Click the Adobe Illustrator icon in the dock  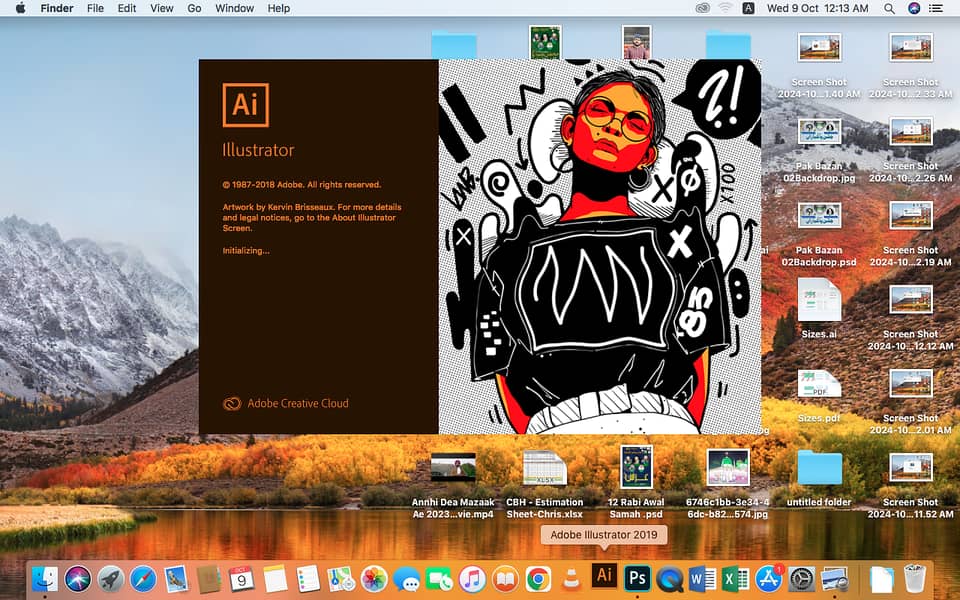pyautogui.click(x=604, y=575)
